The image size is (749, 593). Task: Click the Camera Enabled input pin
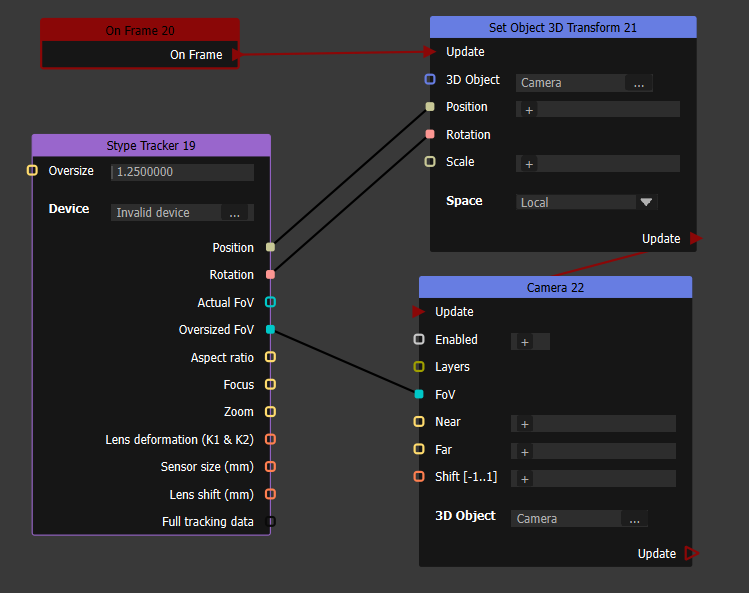point(419,340)
